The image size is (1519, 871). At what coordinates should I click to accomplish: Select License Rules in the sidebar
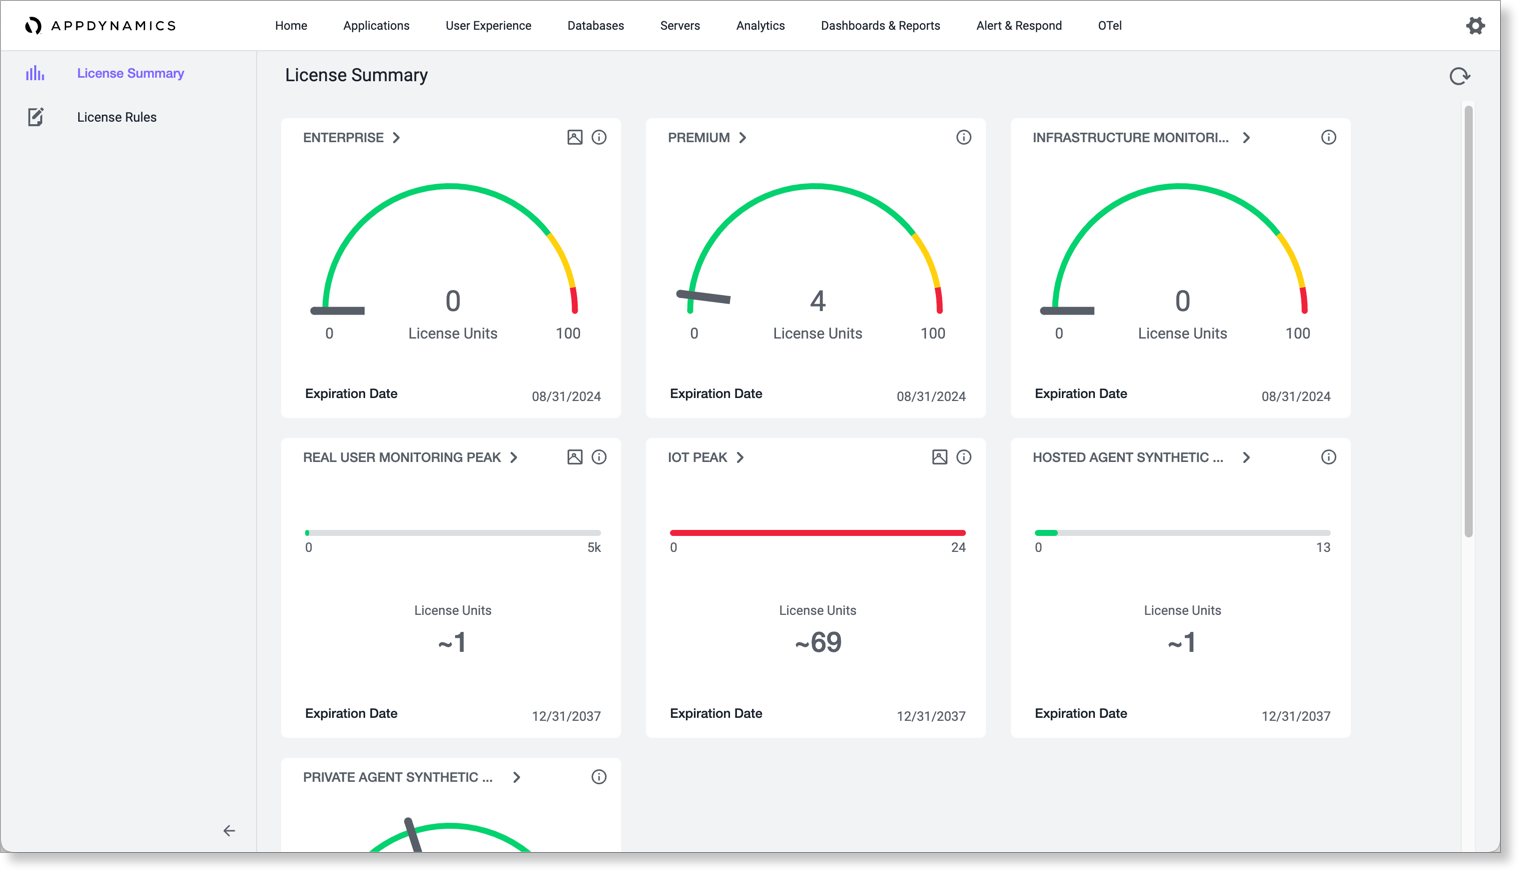click(117, 117)
